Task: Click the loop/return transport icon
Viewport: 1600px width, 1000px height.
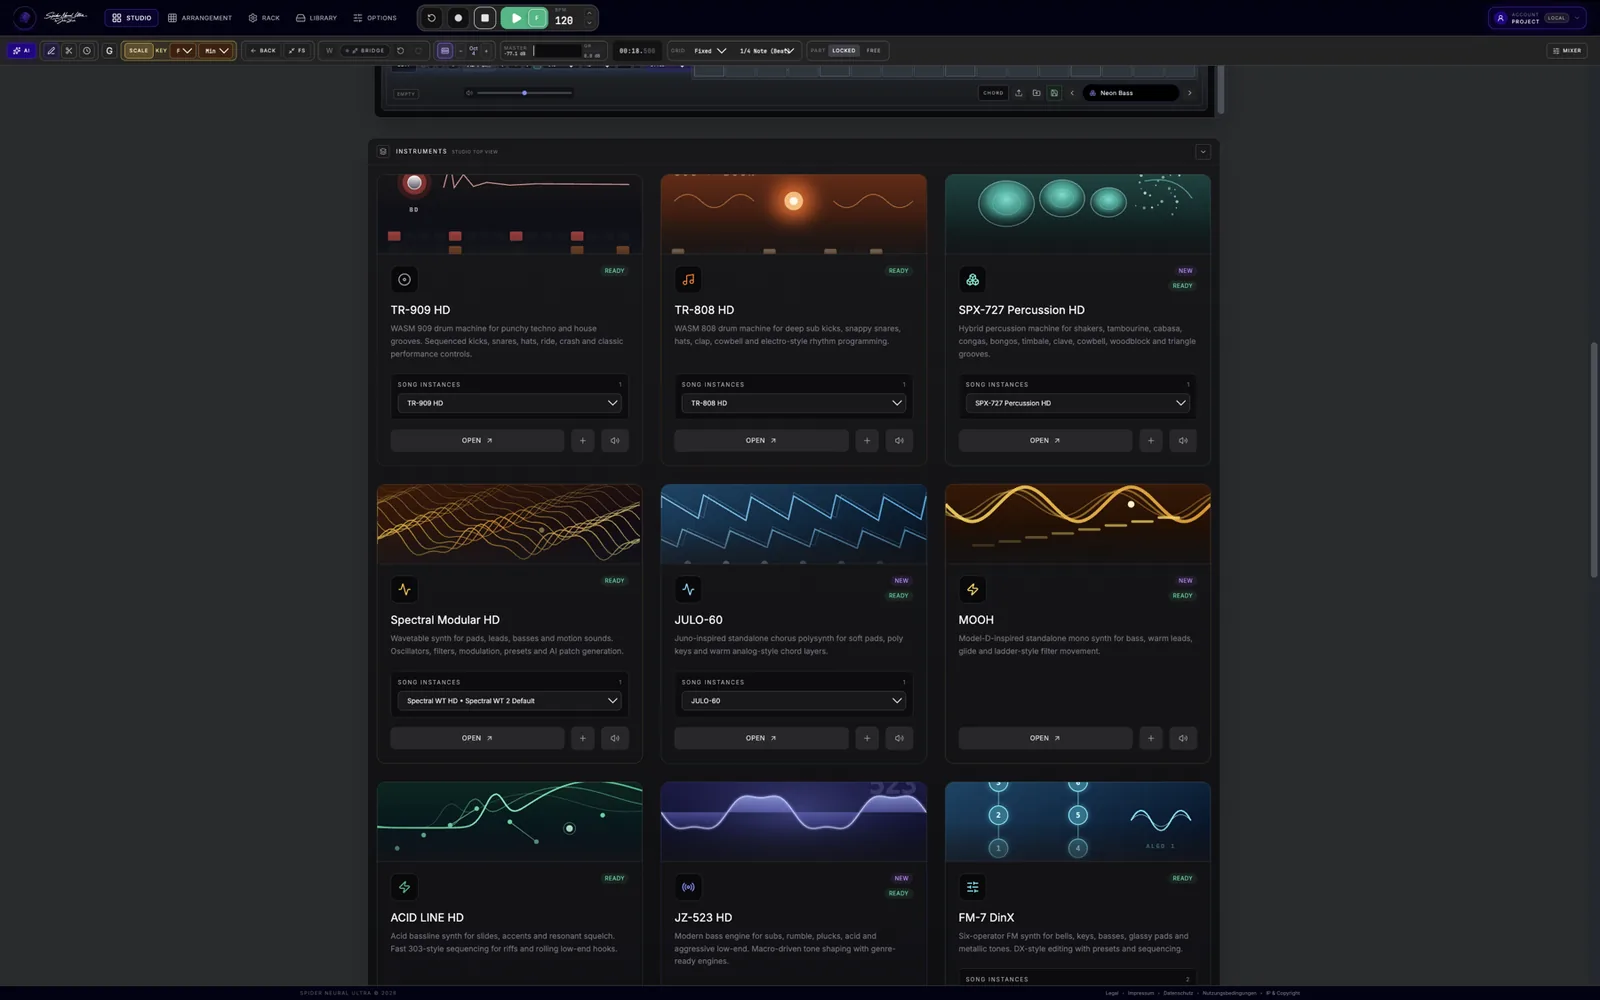Action: click(432, 18)
